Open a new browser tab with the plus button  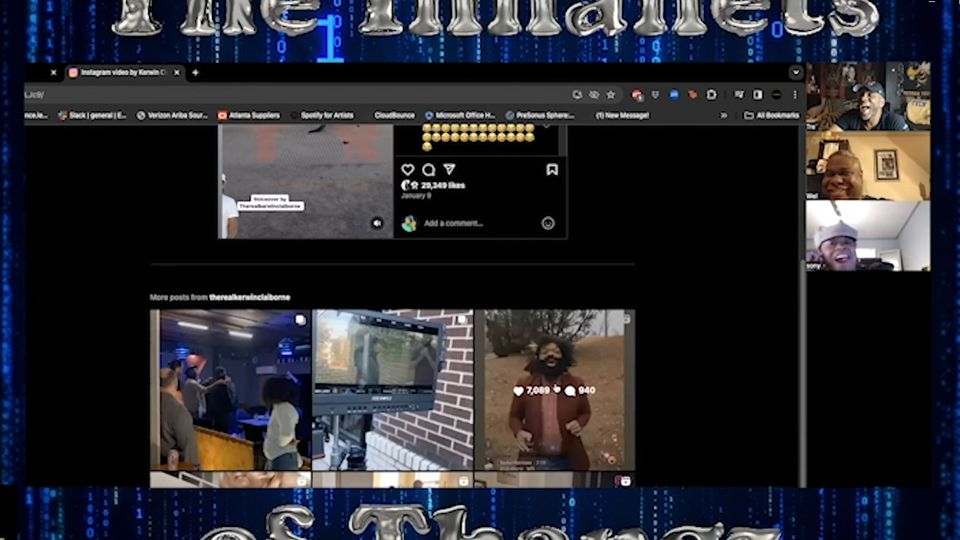point(195,72)
